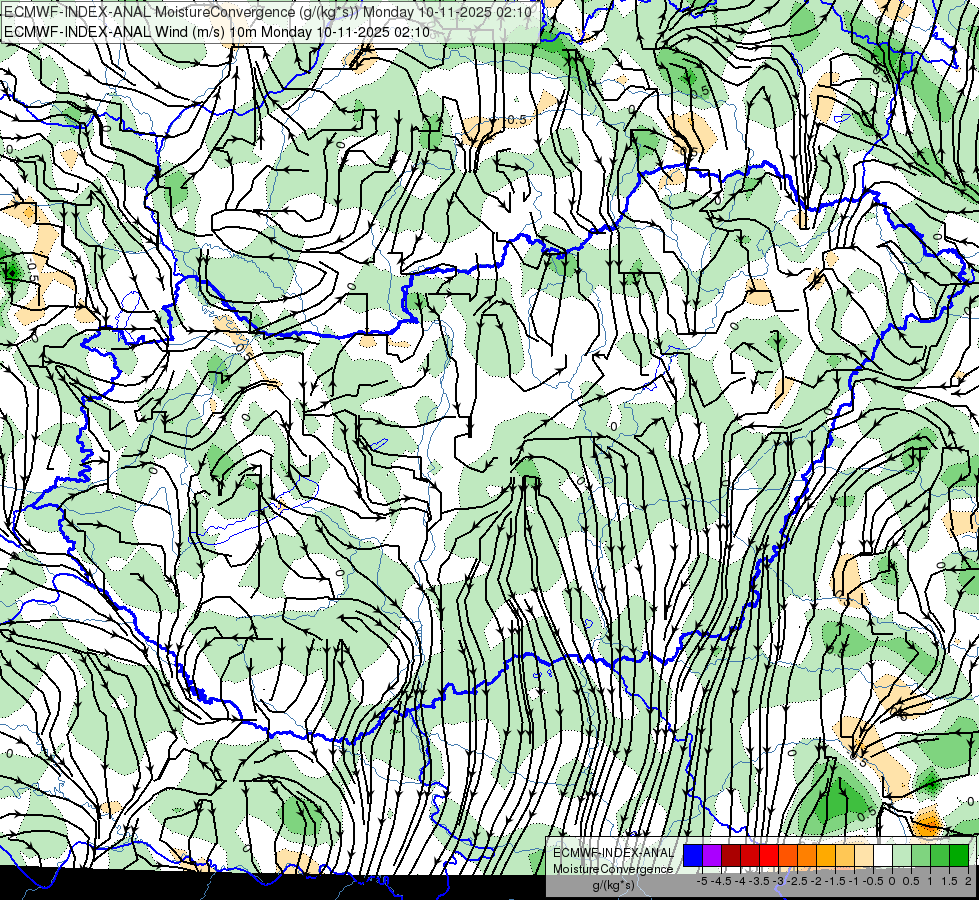Click the 1.5 value on the scale

(950, 881)
